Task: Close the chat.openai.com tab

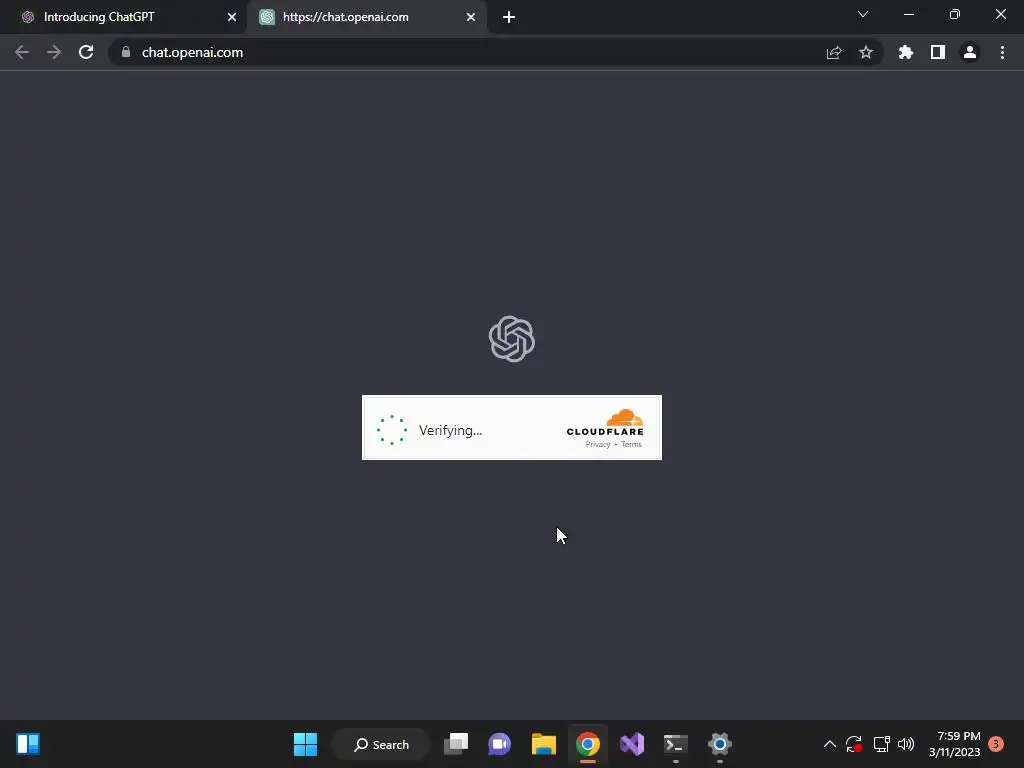Action: 471,17
